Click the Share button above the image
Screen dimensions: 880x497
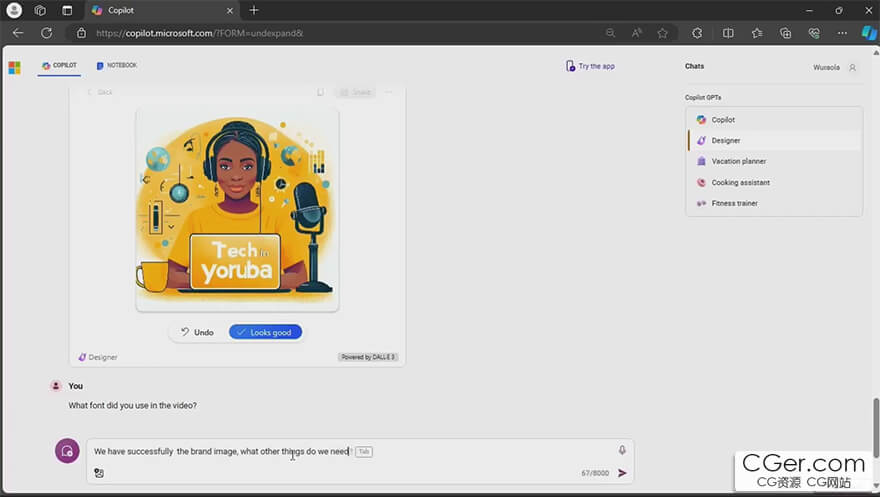coord(356,92)
